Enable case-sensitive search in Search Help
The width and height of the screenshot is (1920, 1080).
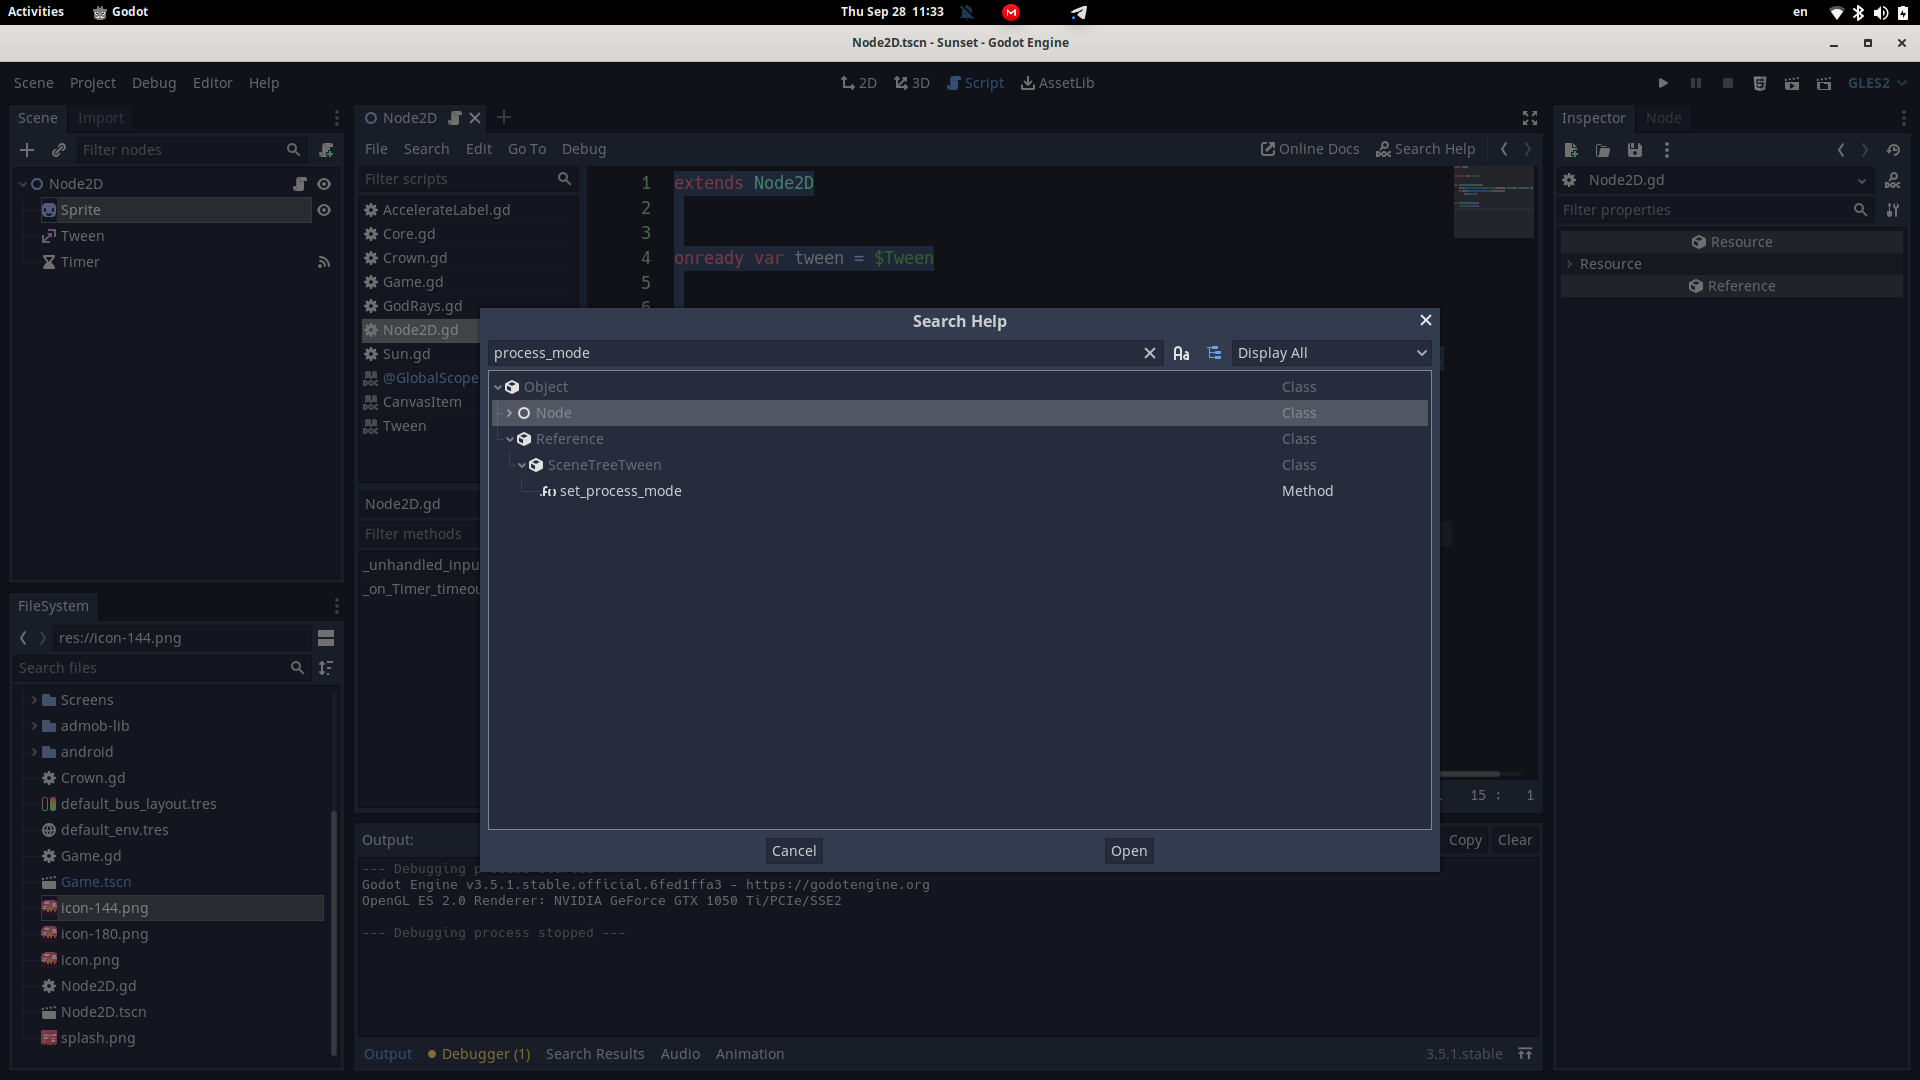(1181, 353)
